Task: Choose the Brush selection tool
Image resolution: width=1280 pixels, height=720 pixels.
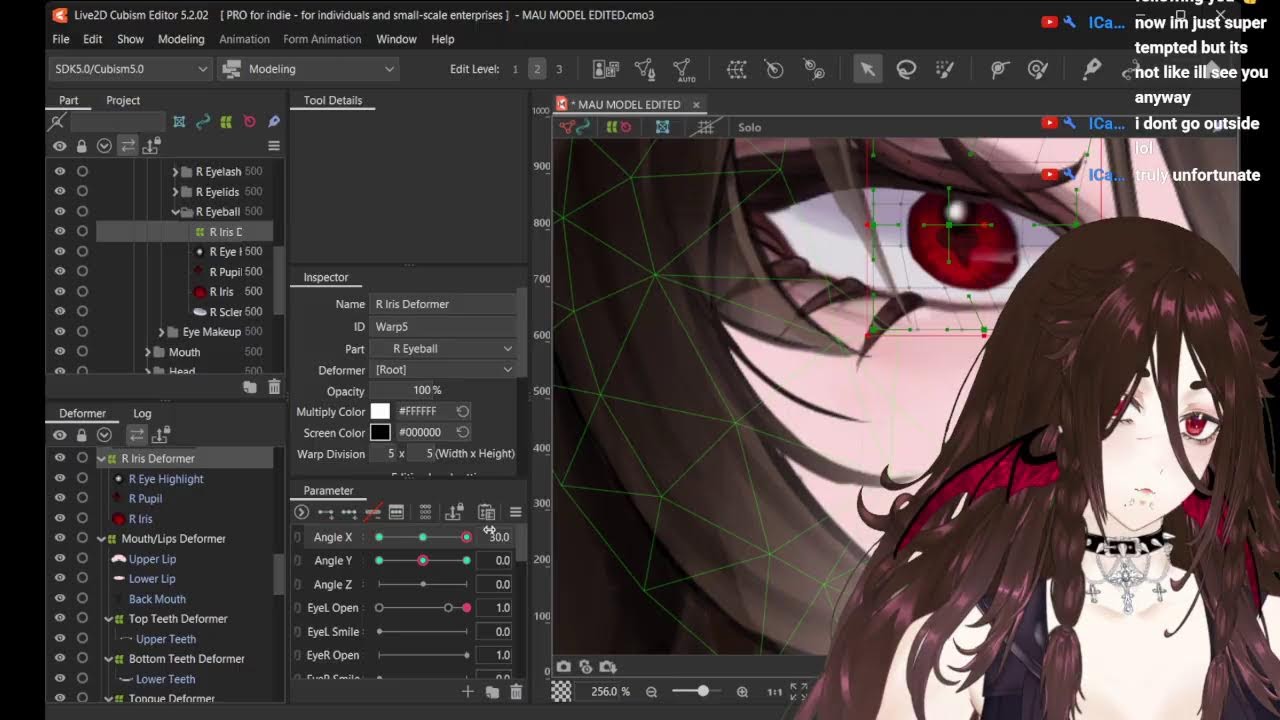Action: (x=944, y=69)
